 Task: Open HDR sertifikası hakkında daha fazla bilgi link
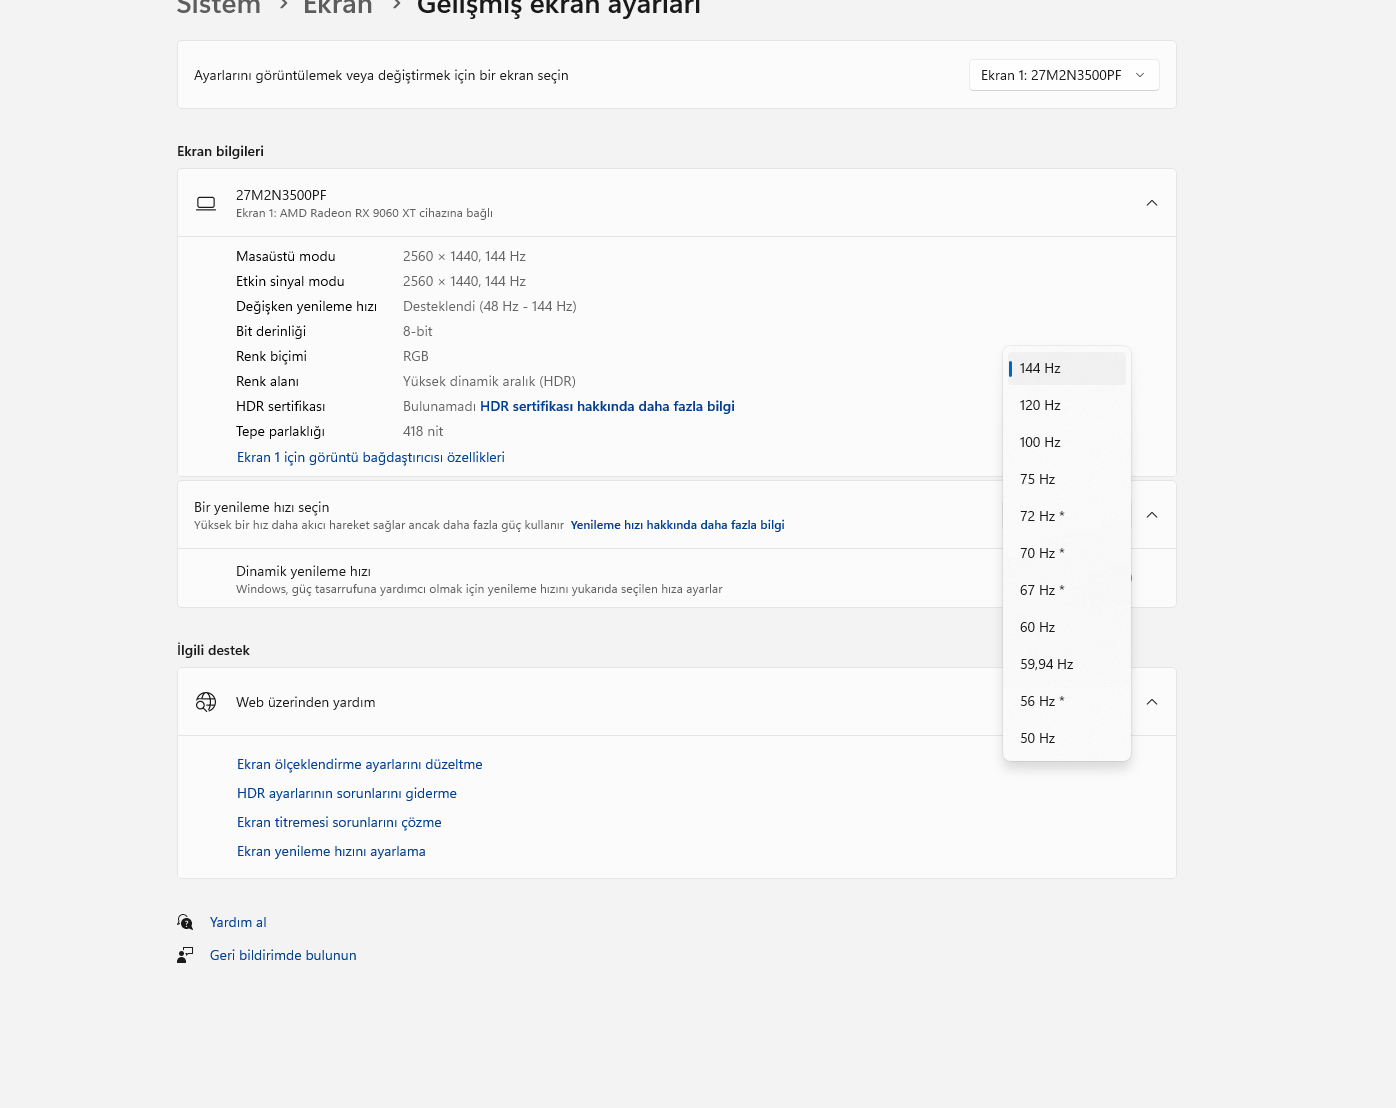(x=607, y=406)
